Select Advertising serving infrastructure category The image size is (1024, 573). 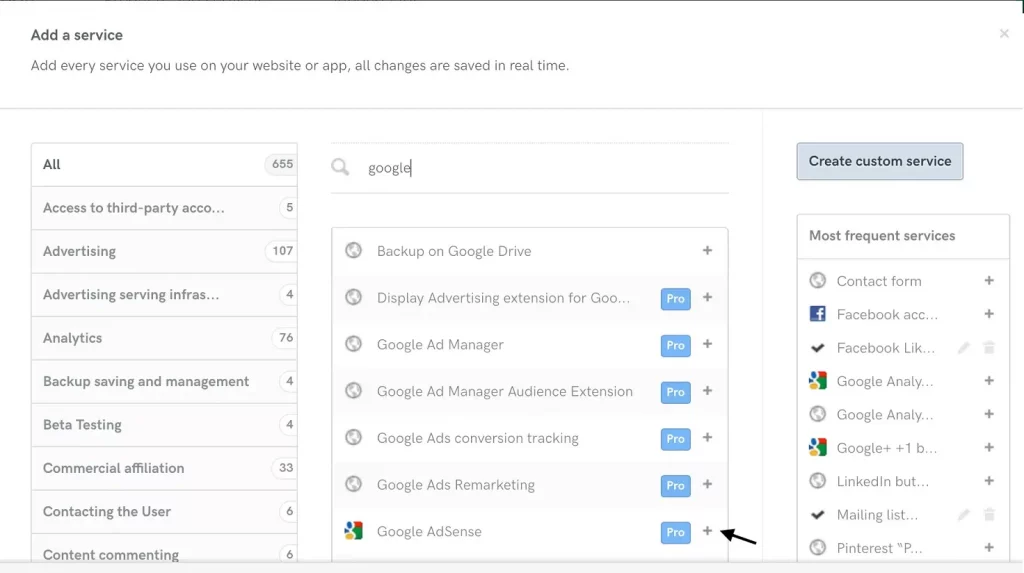[164, 295]
